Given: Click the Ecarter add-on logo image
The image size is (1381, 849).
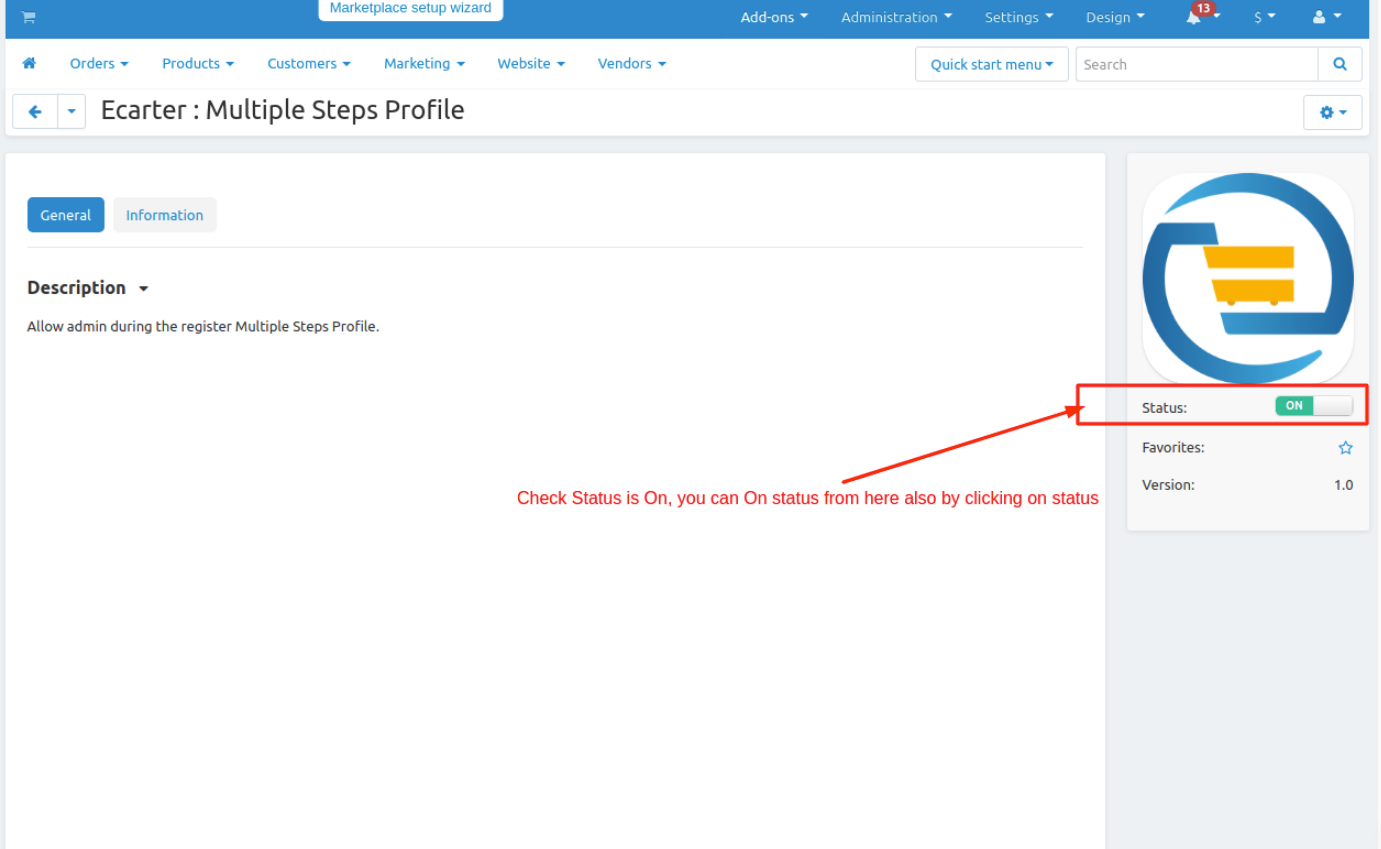Looking at the screenshot, I should coord(1247,278).
